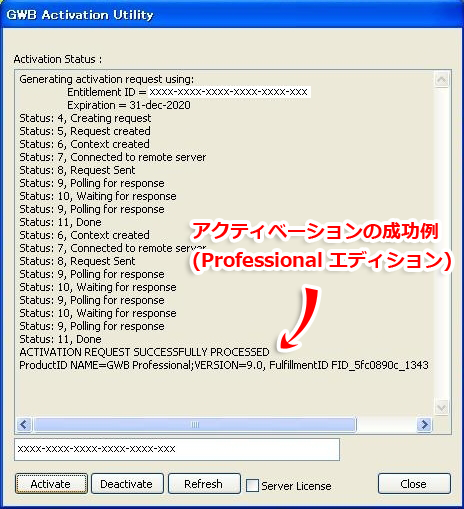The height and width of the screenshot is (509, 464).
Task: Select the ACTIVATION REQUEST SUCCESSFULLY PROCESSED line
Action: coord(144,352)
